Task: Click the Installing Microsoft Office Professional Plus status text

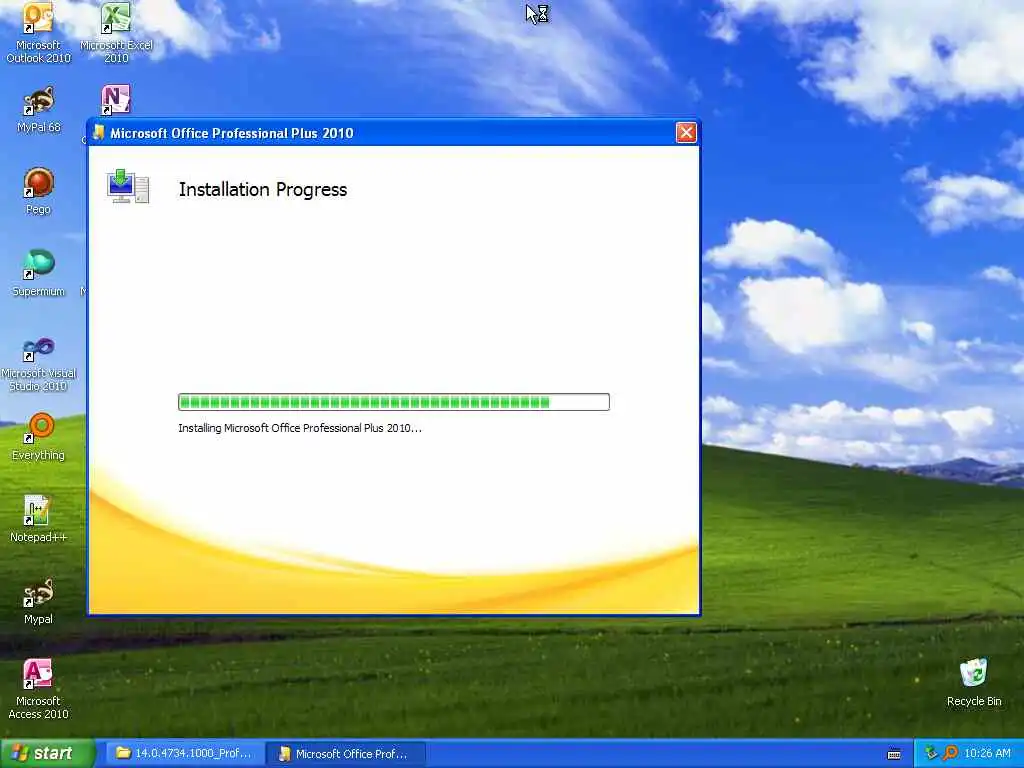Action: click(300, 428)
